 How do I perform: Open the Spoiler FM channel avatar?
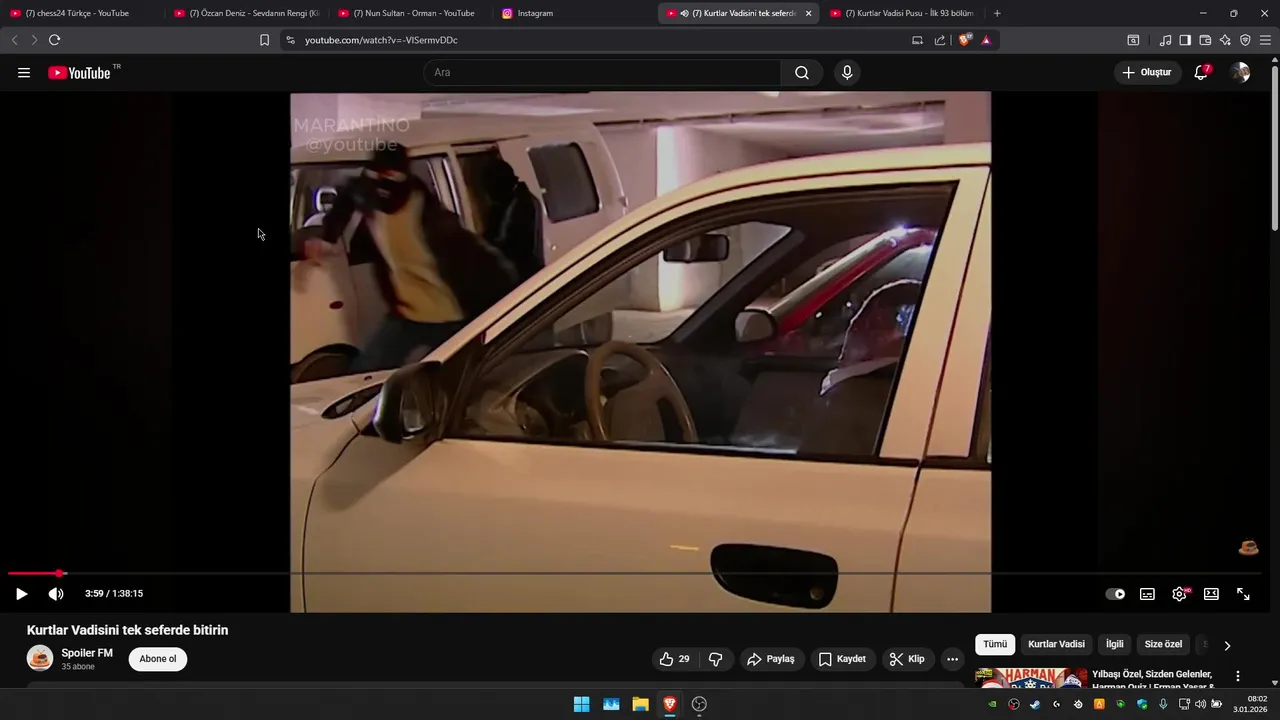coord(40,658)
